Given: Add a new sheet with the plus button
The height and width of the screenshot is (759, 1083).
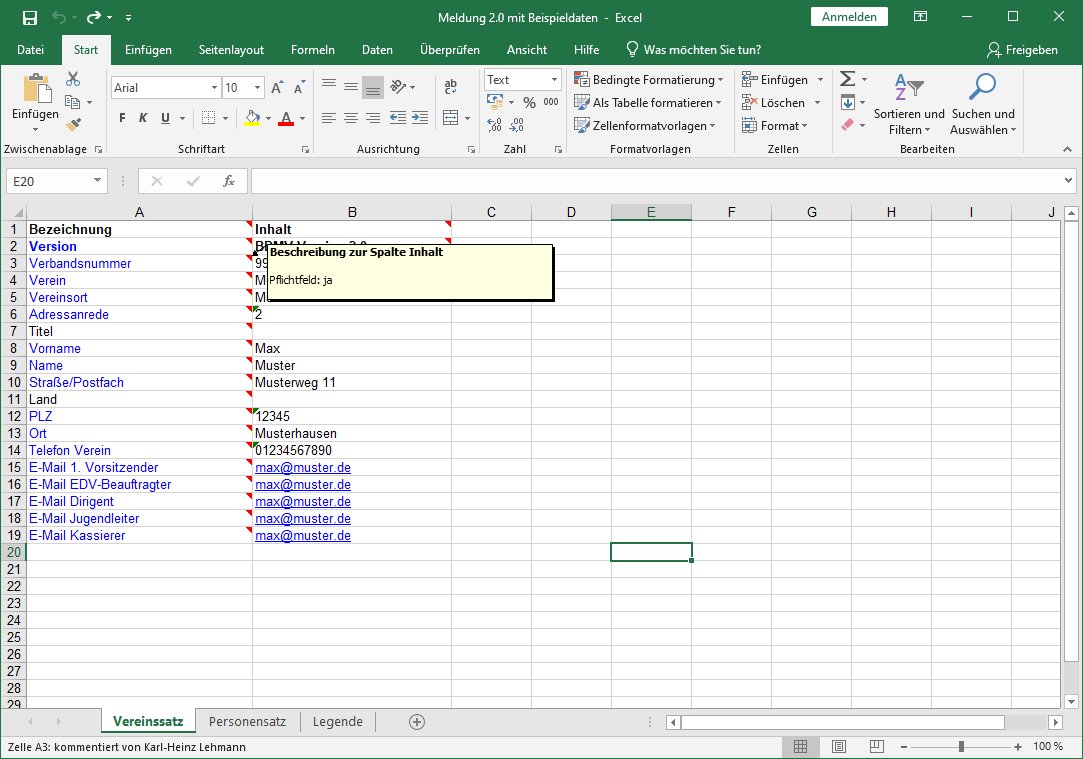Looking at the screenshot, I should click(x=416, y=722).
